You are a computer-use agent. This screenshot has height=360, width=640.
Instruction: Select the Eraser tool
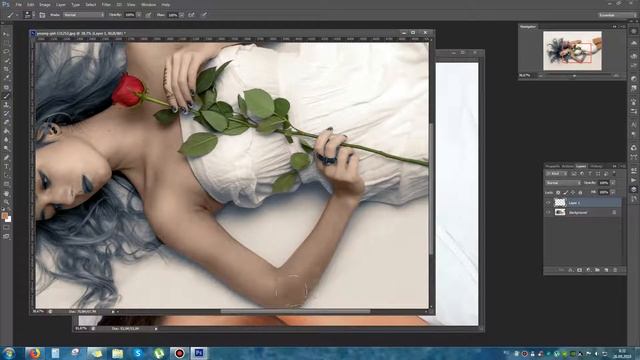6,122
